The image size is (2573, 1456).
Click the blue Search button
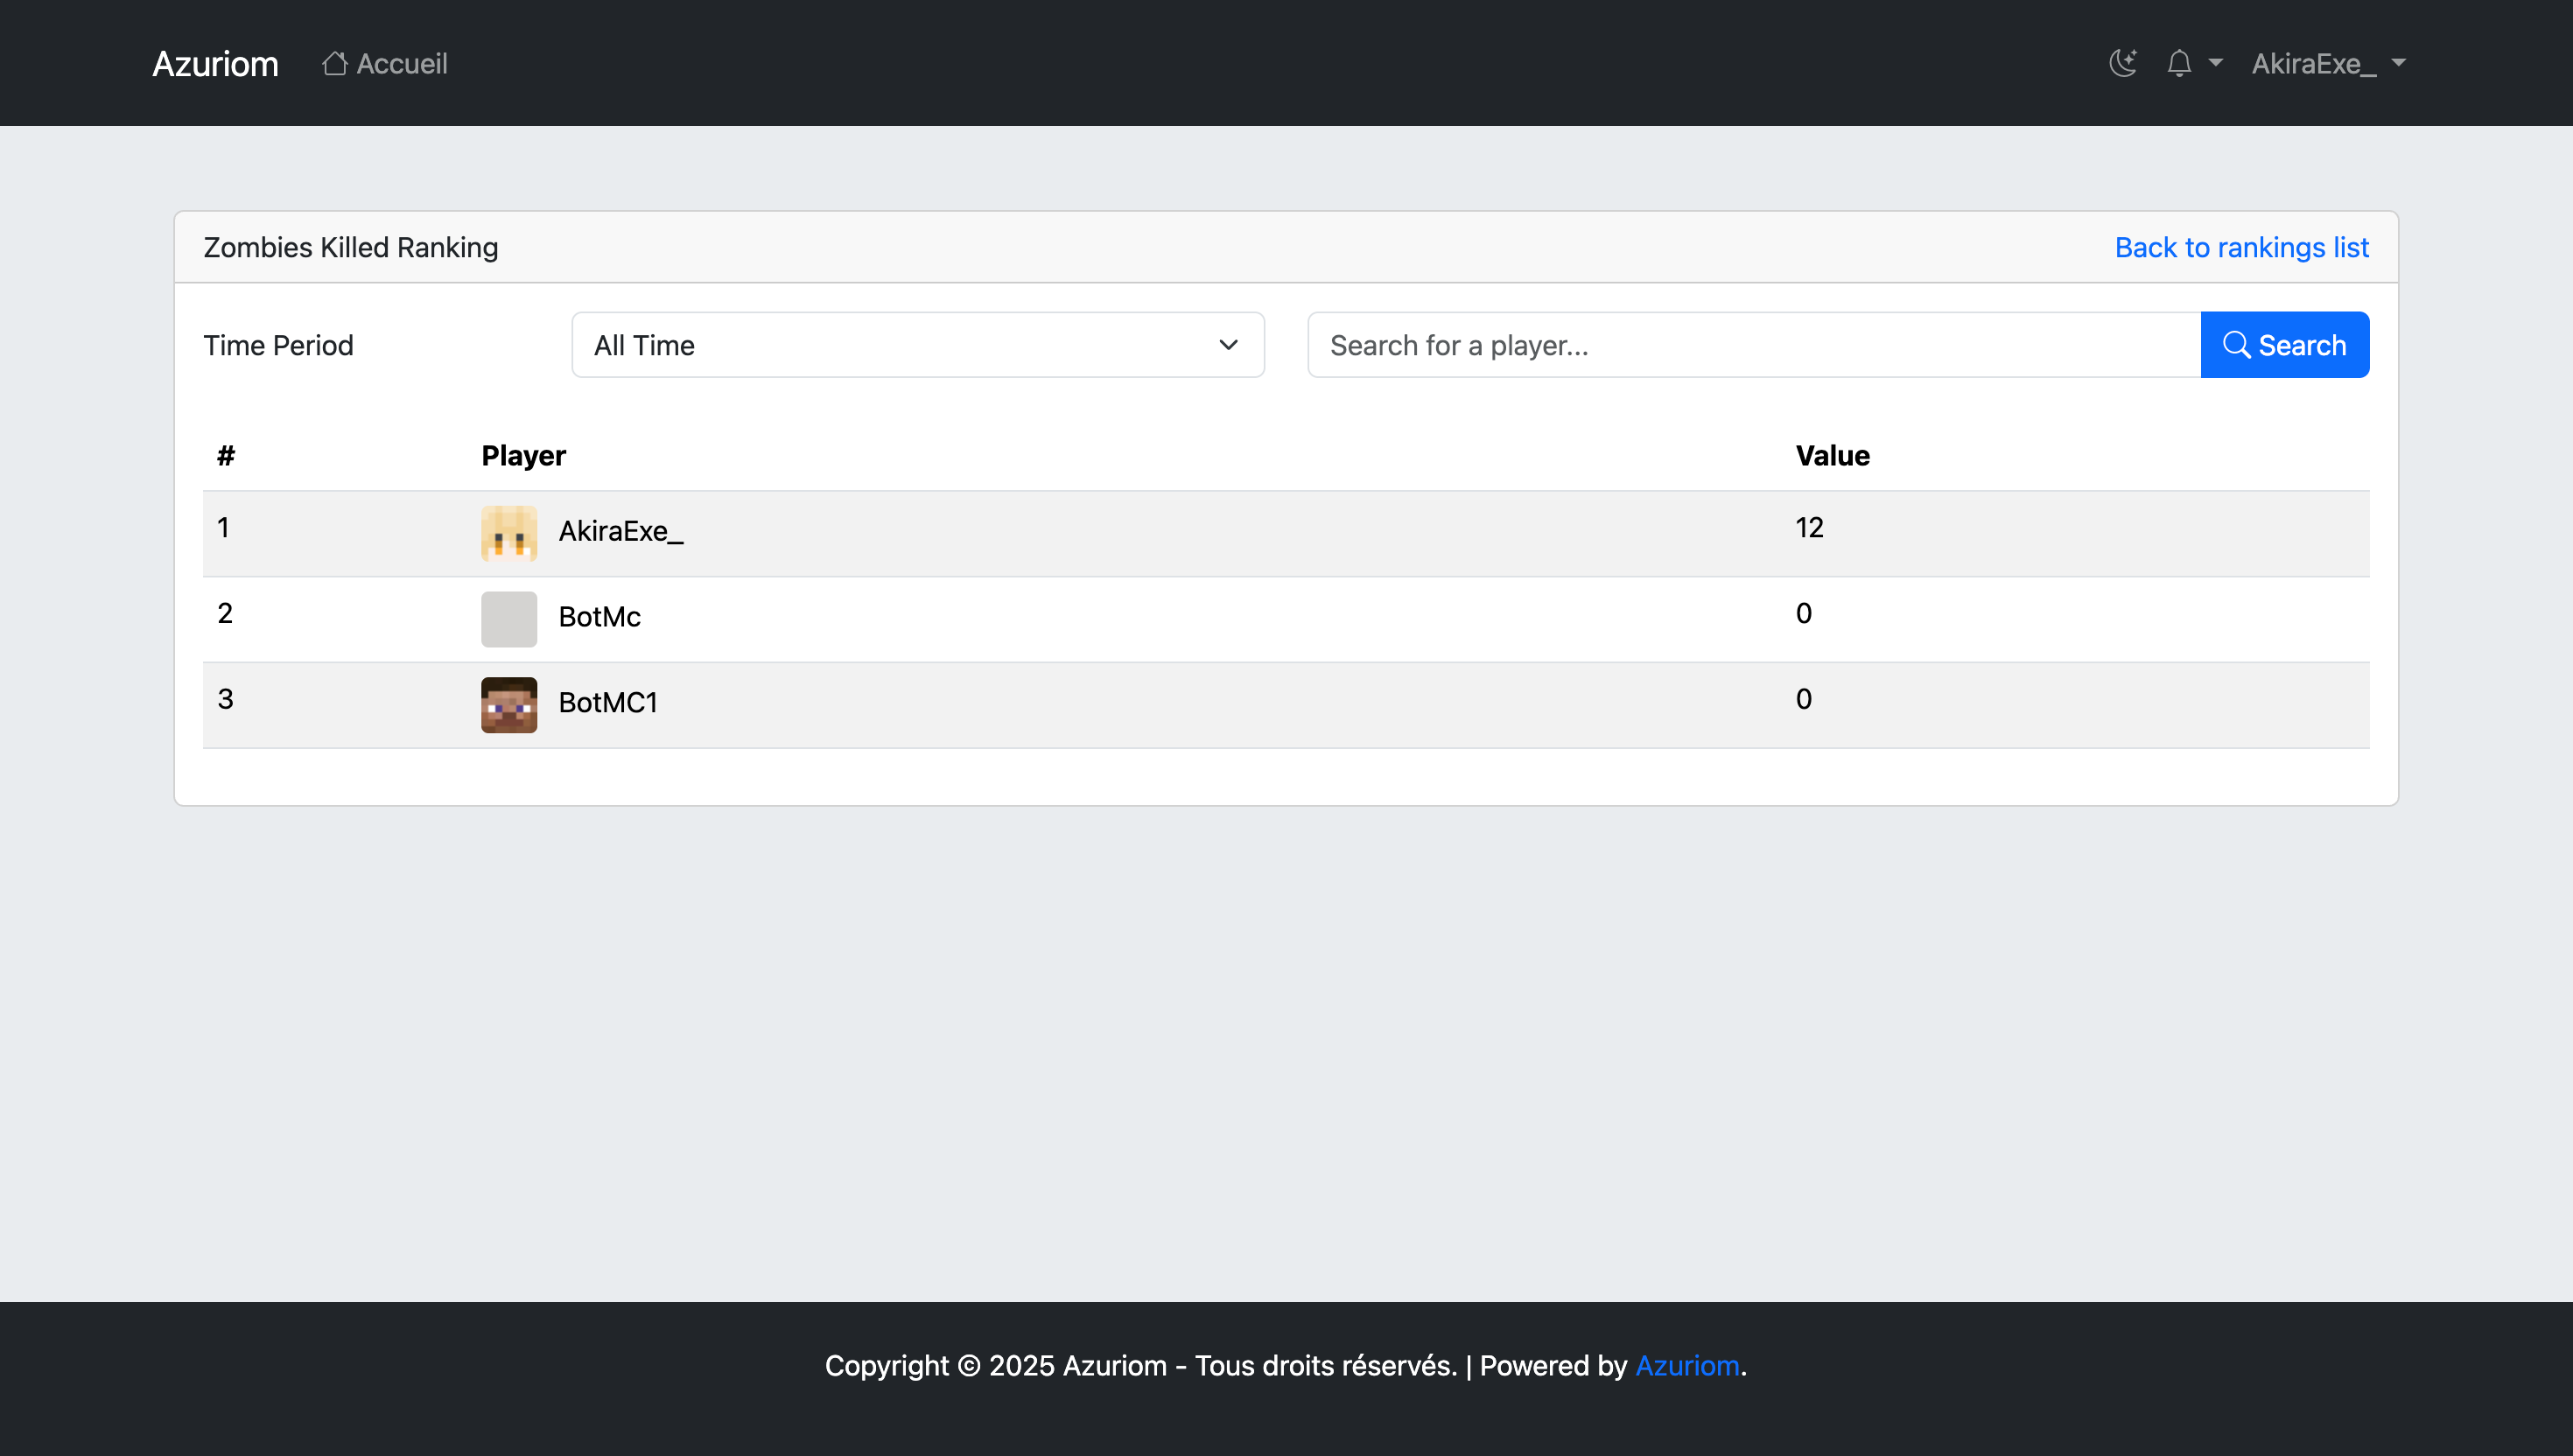pyautogui.click(x=2284, y=345)
